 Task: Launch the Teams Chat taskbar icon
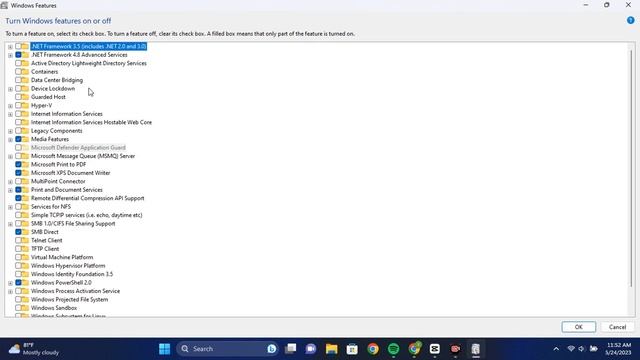point(311,349)
